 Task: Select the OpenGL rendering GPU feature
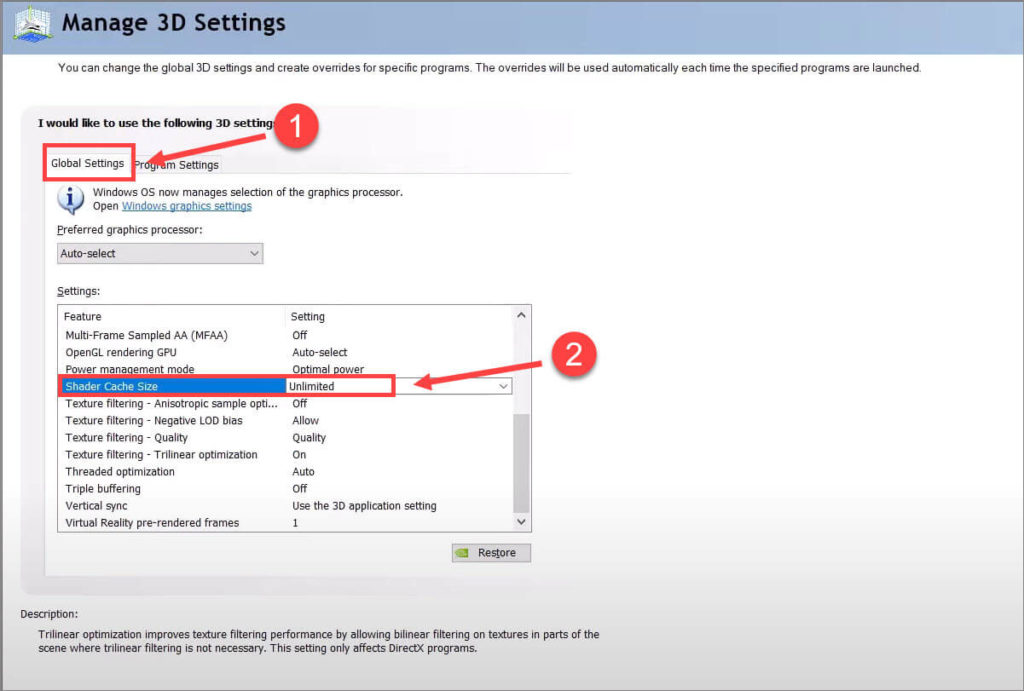(x=121, y=352)
